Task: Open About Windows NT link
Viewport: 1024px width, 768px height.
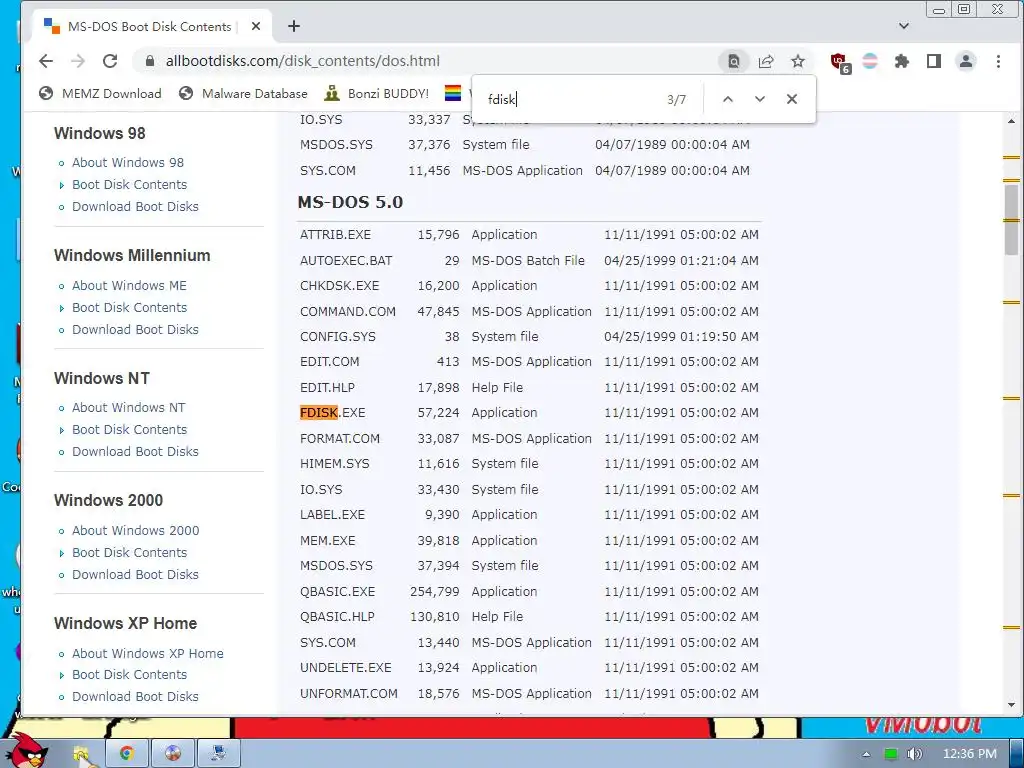Action: click(x=129, y=408)
